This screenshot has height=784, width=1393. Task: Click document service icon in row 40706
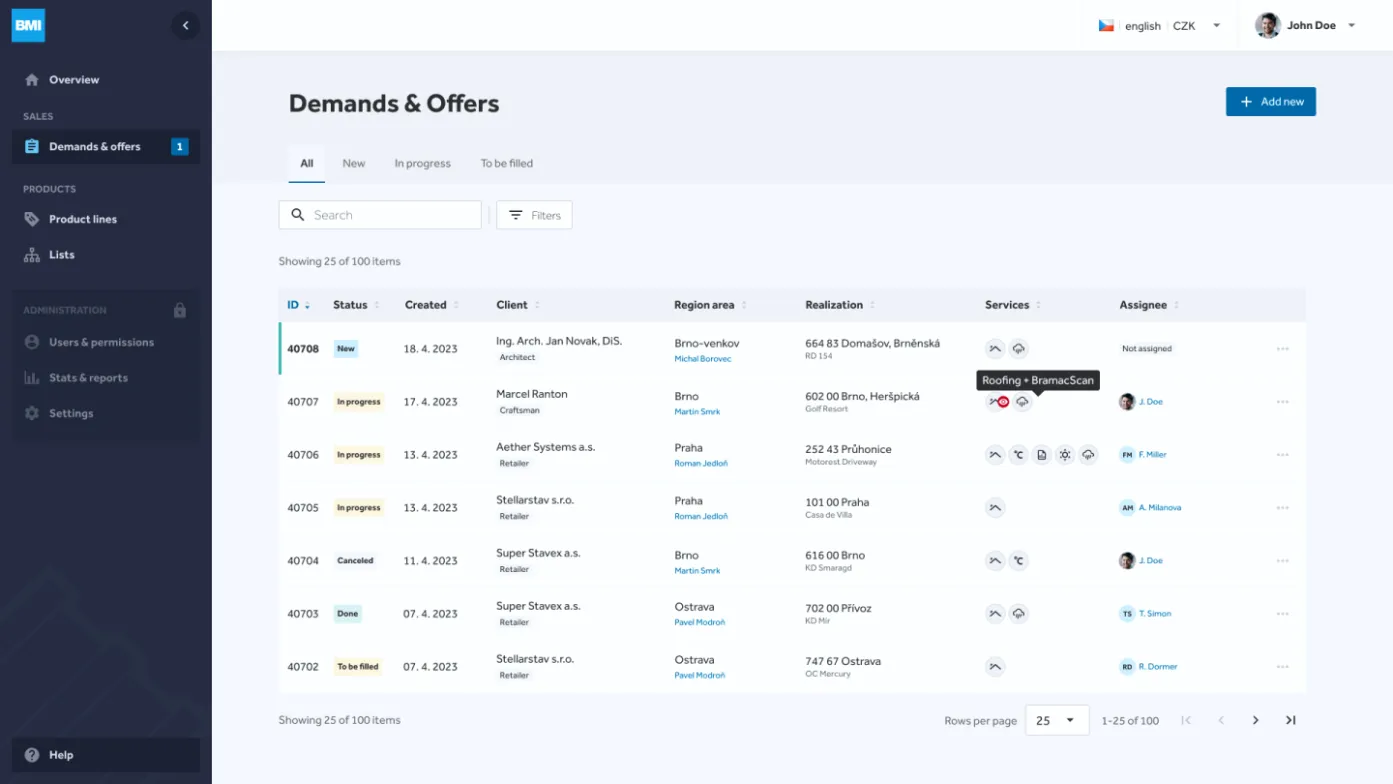[1041, 455]
